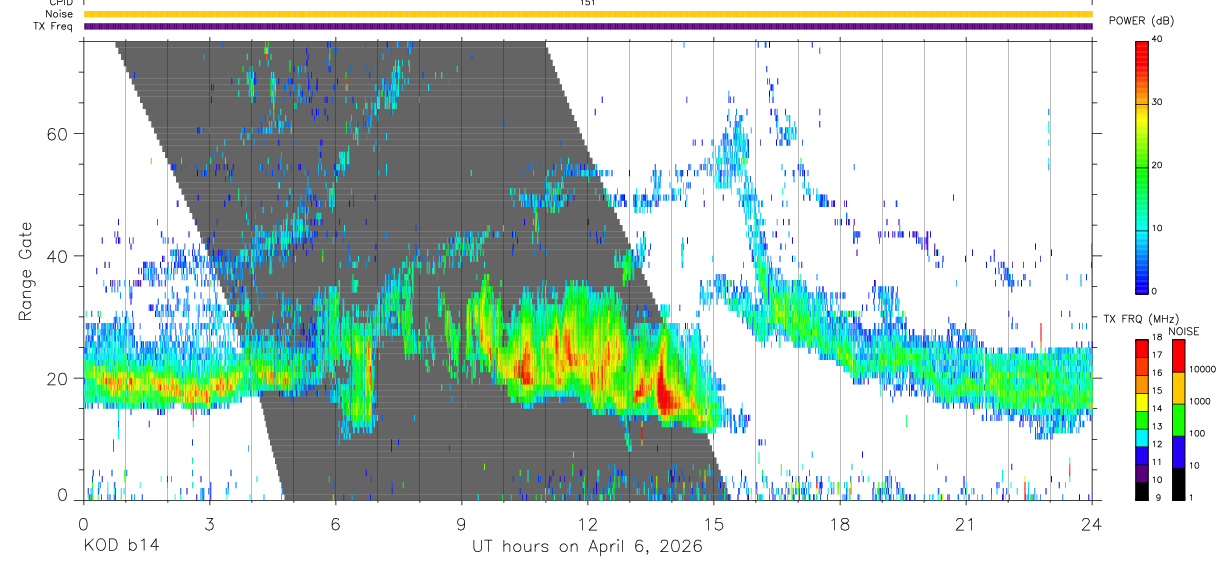Click the 18 tick on UT hours axis
Viewport: 1228px width, 567px height.
click(x=840, y=525)
